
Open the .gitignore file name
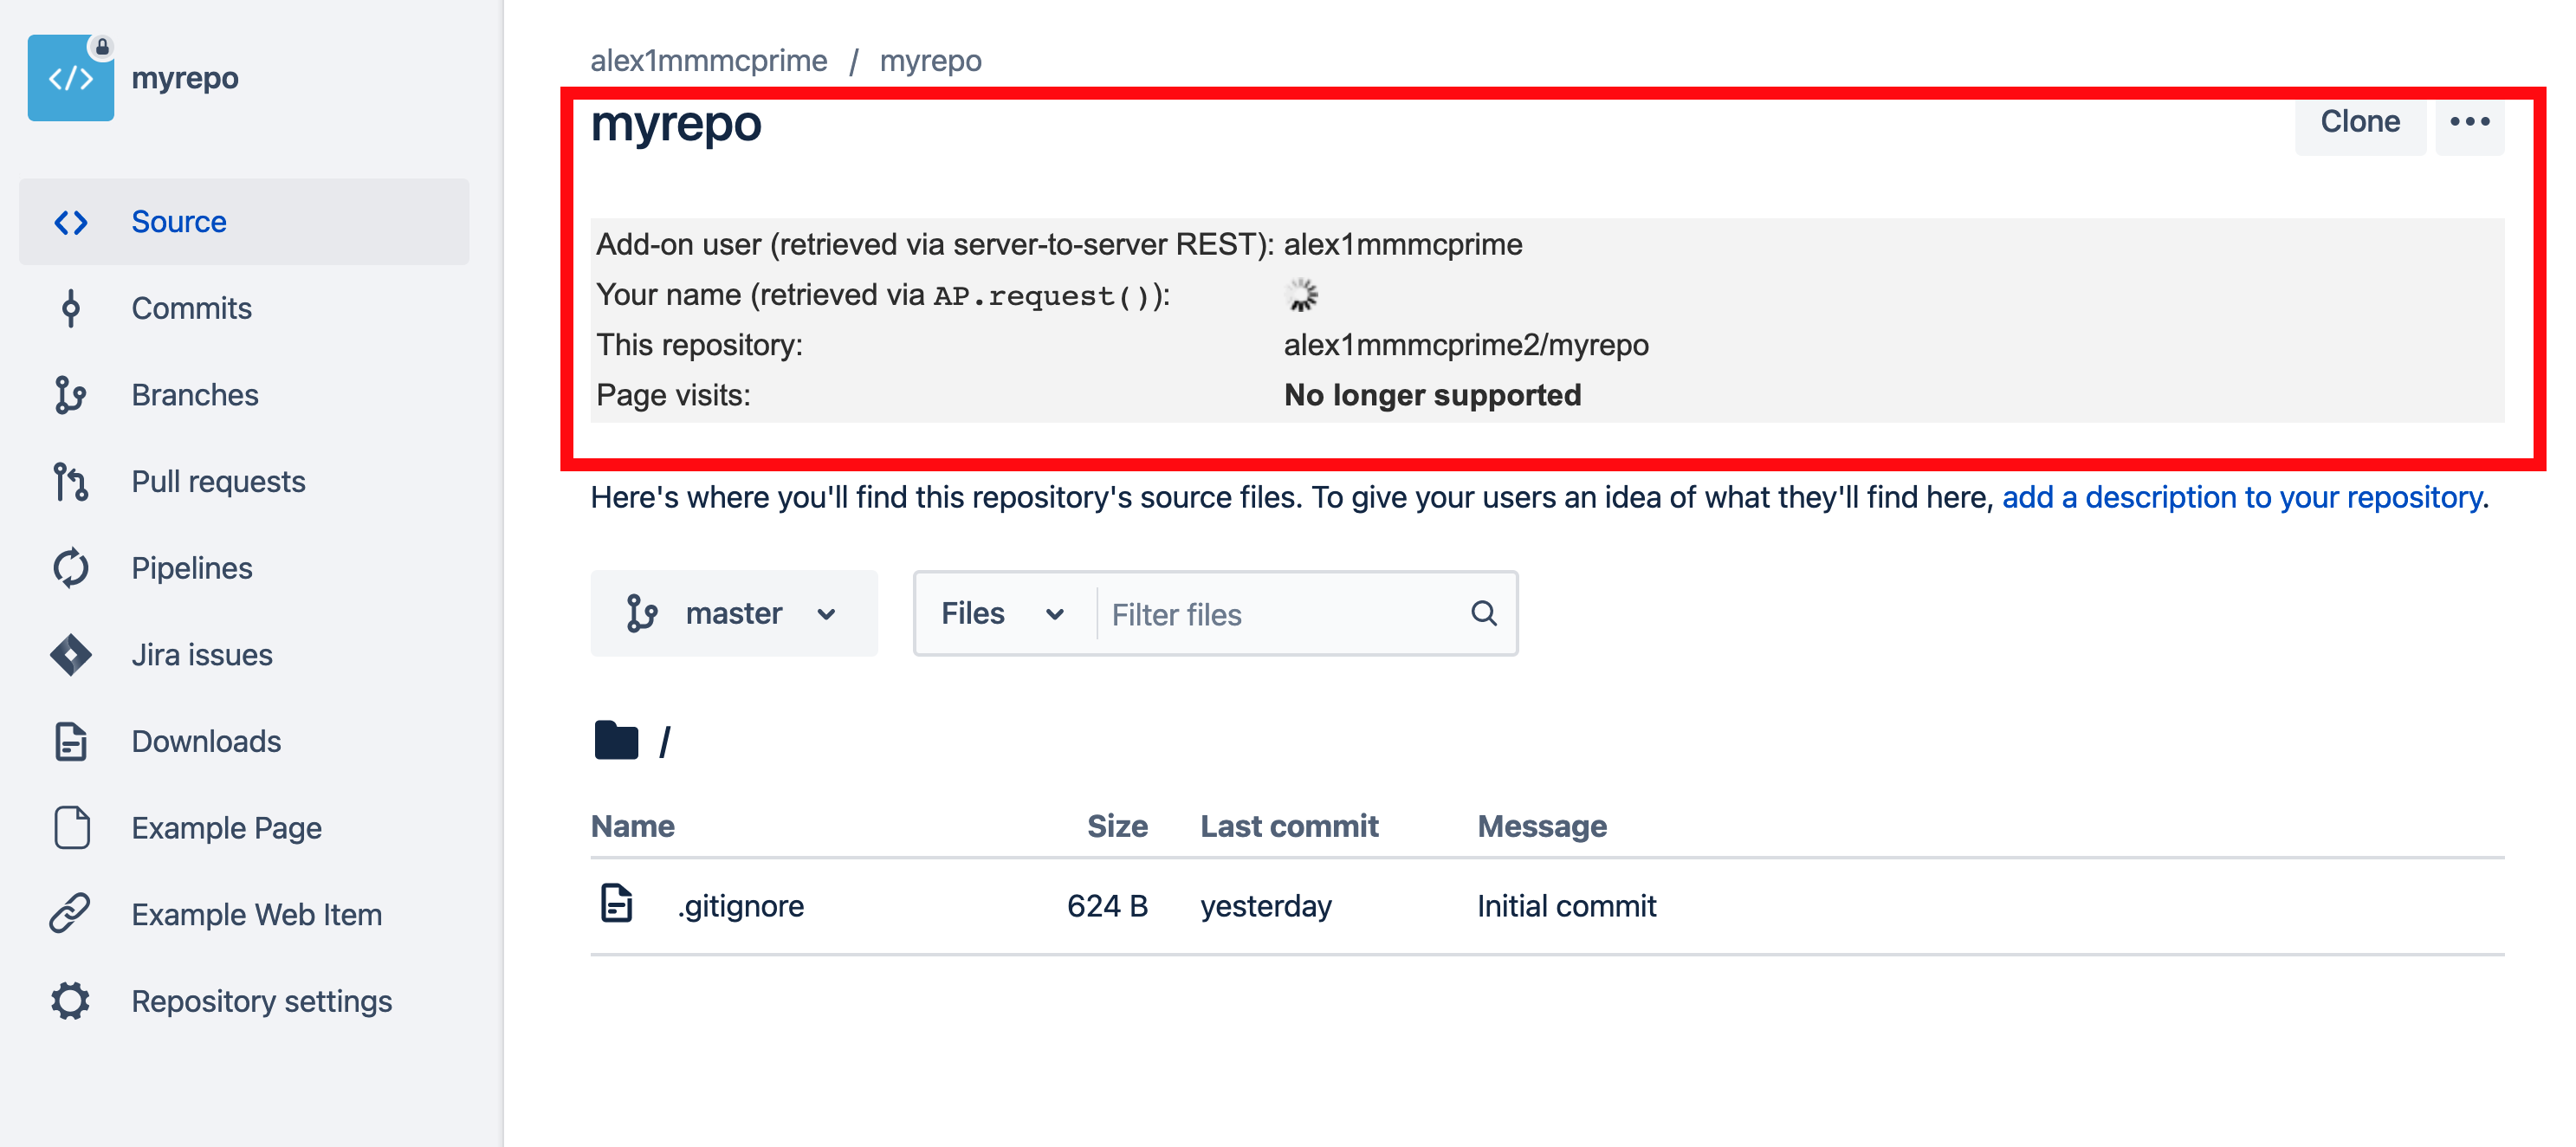click(741, 906)
